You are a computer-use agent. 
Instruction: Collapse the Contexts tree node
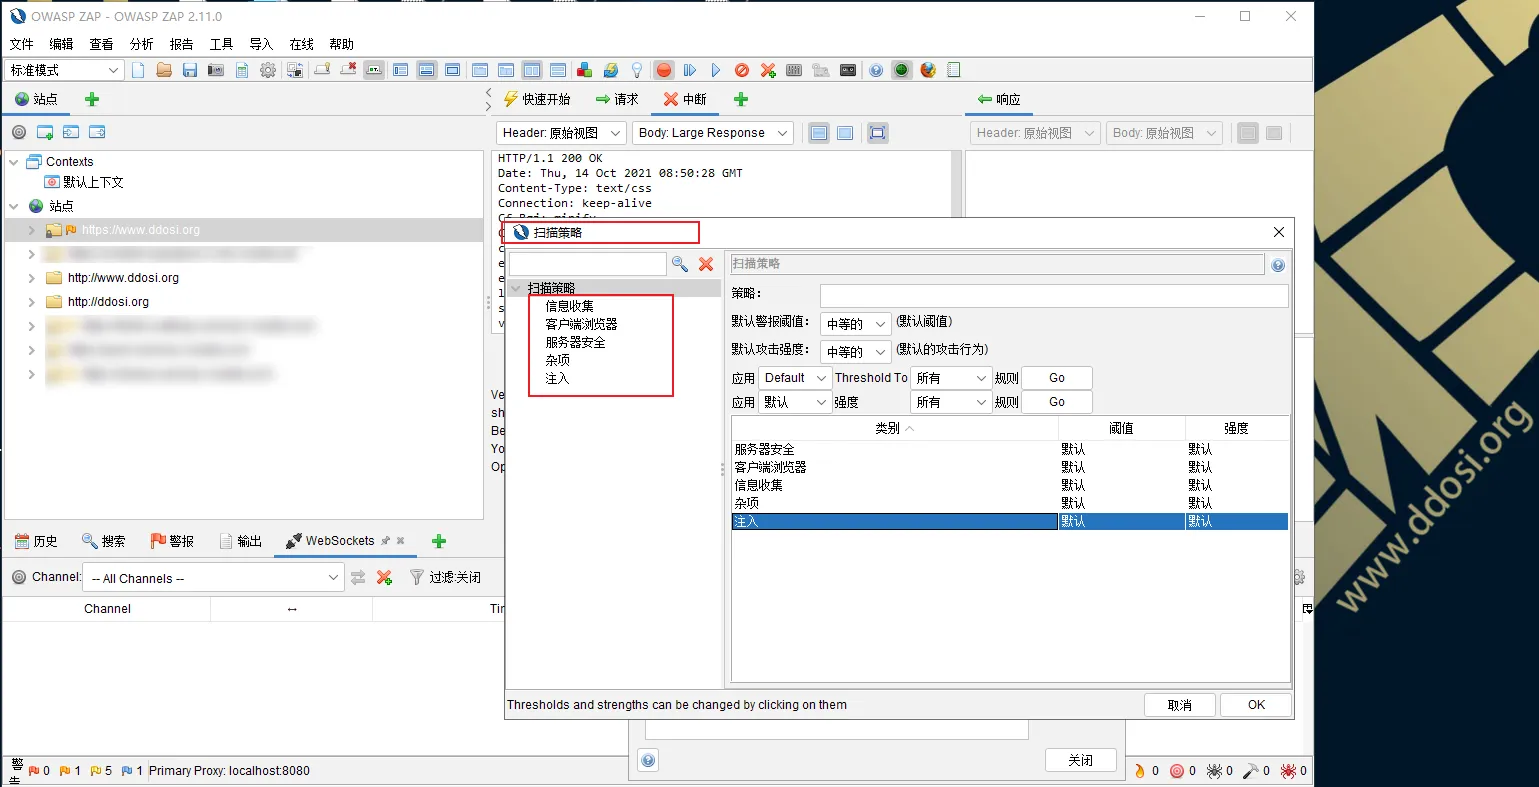pyautogui.click(x=14, y=162)
